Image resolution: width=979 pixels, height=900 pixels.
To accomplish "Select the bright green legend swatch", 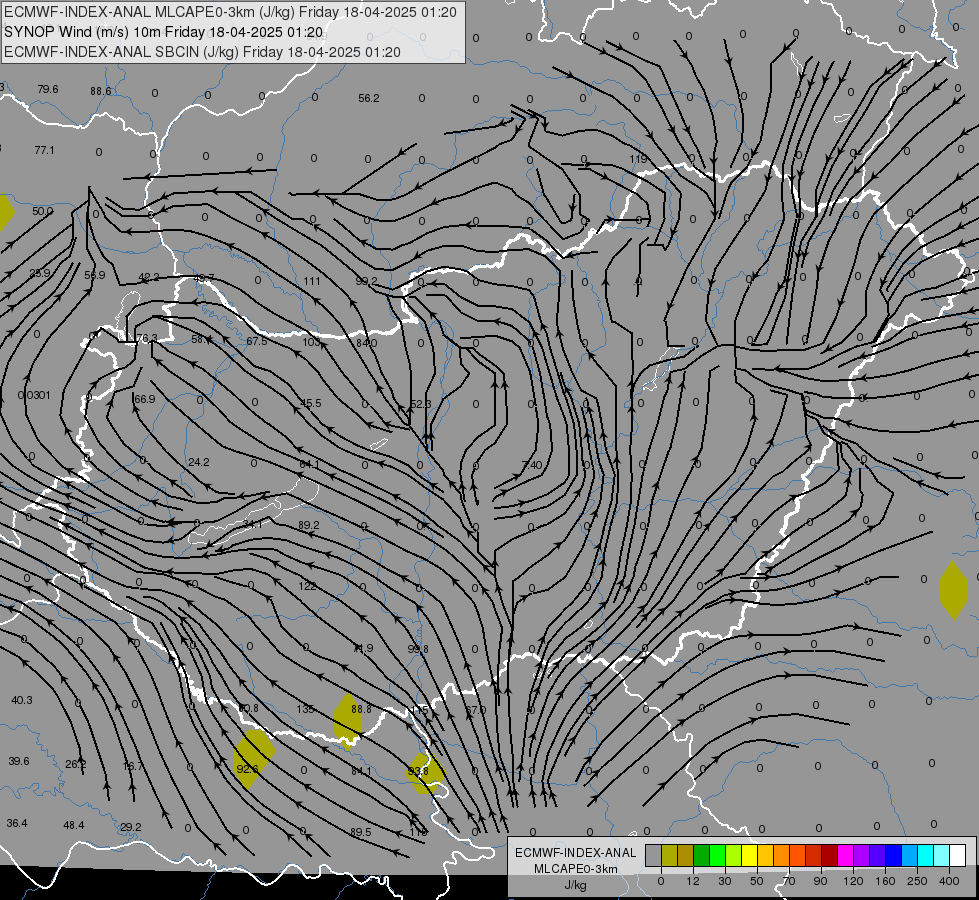I will pyautogui.click(x=717, y=855).
